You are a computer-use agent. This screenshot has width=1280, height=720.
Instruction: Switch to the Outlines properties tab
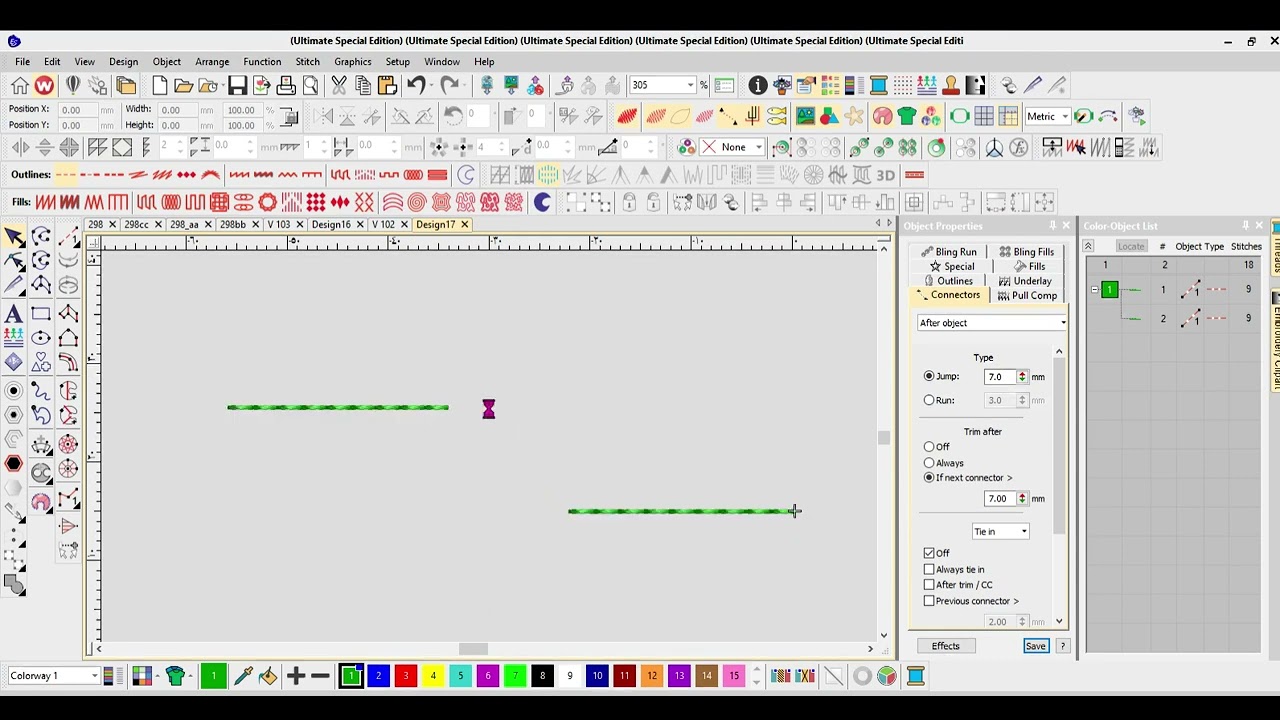point(948,281)
